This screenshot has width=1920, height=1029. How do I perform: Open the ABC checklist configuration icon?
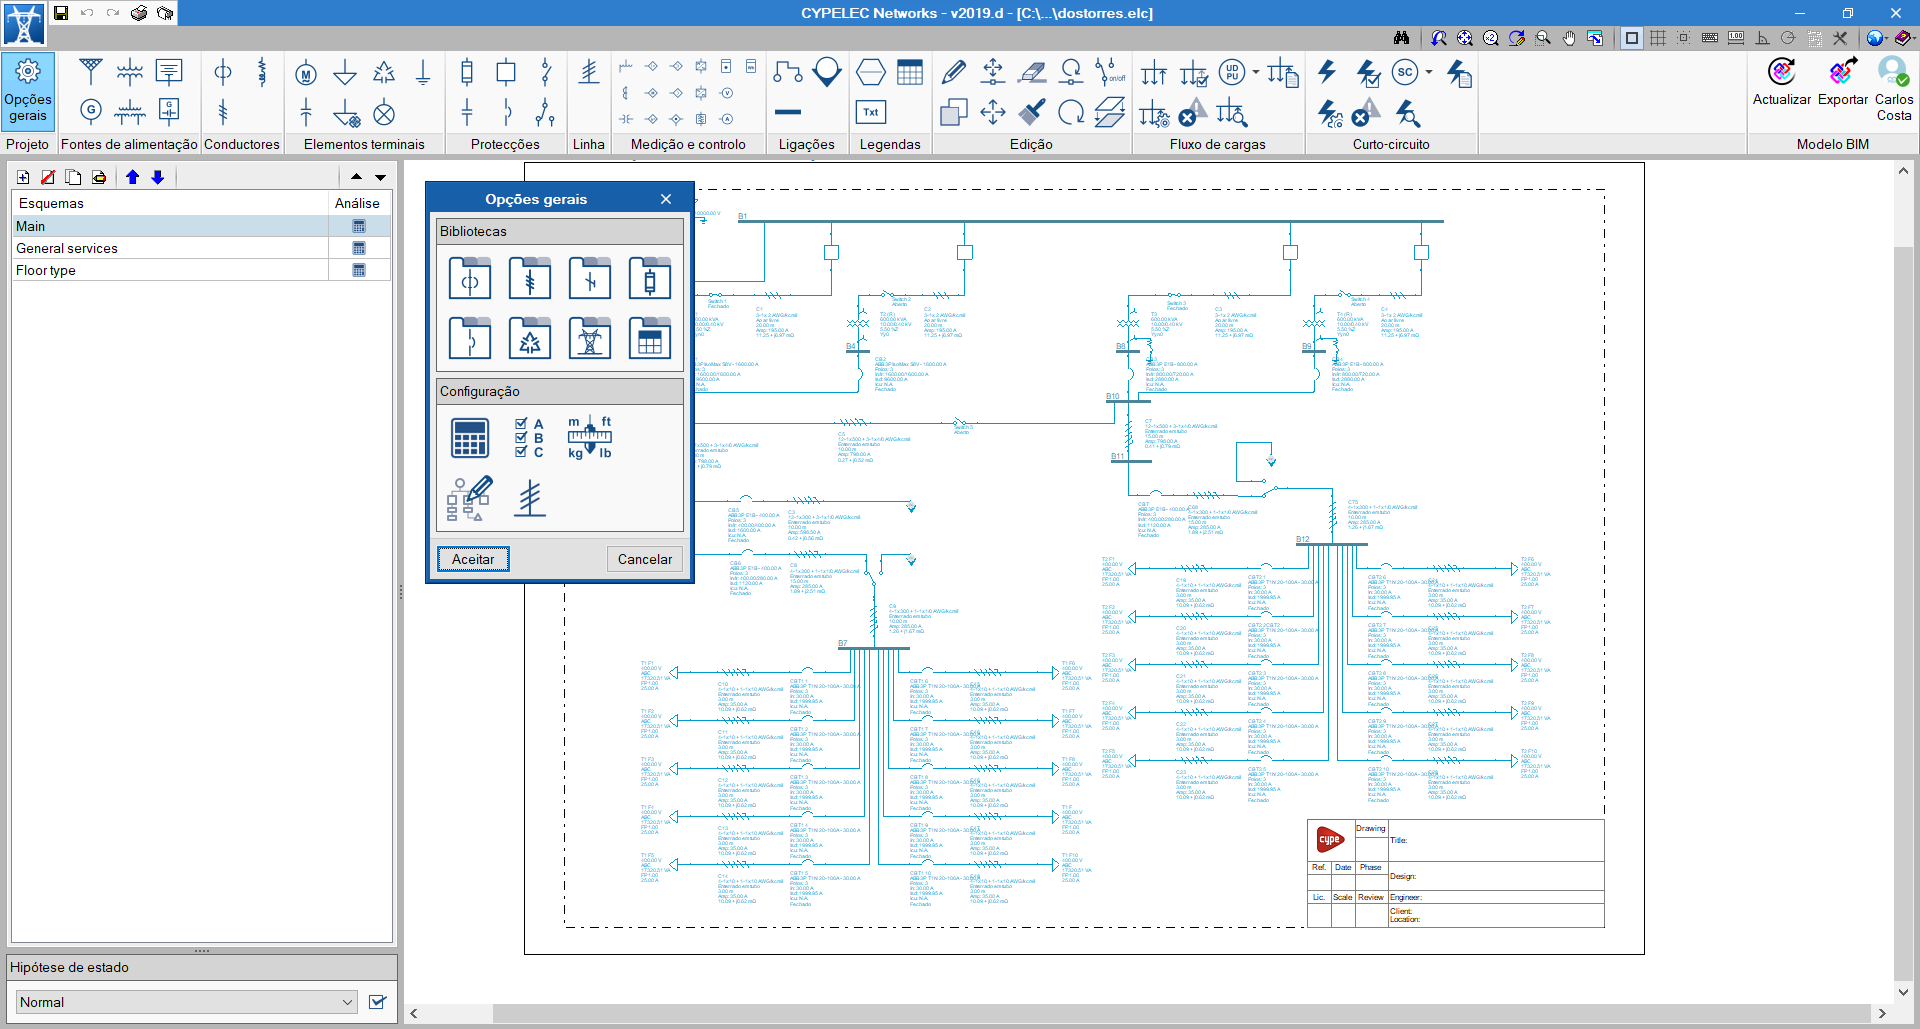click(530, 437)
